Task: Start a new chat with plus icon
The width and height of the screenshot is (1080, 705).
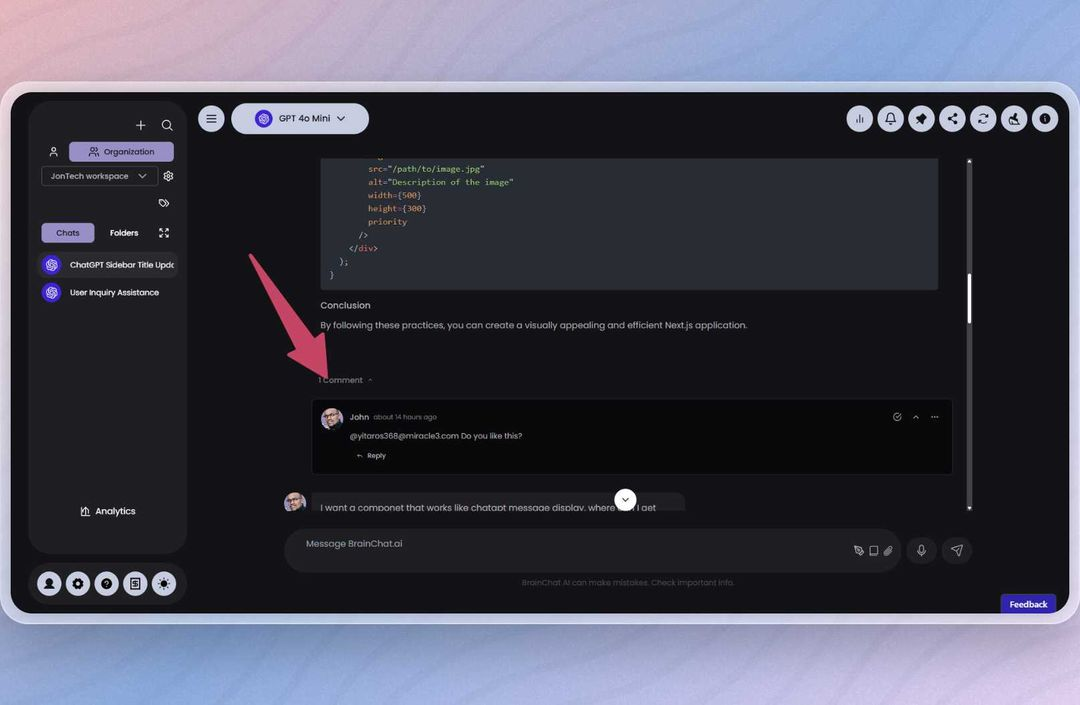Action: 141,125
